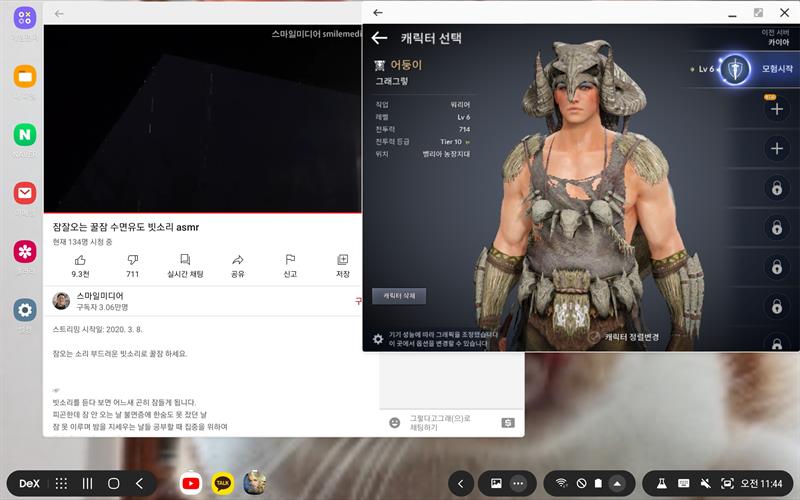
Task: Select the third locked character slot
Action: click(777, 267)
